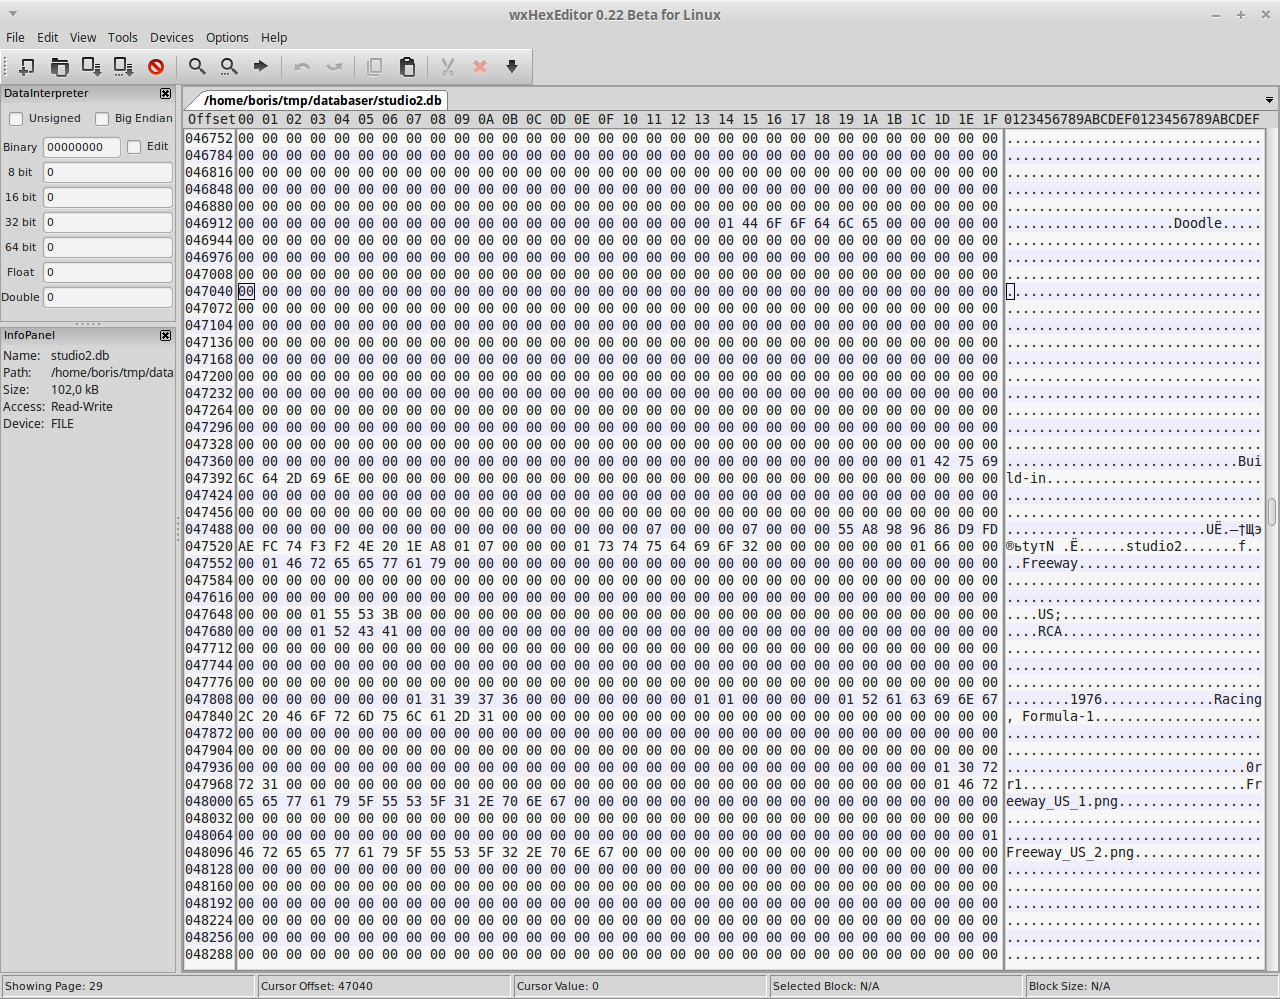Click the red Close File icon

(156, 67)
